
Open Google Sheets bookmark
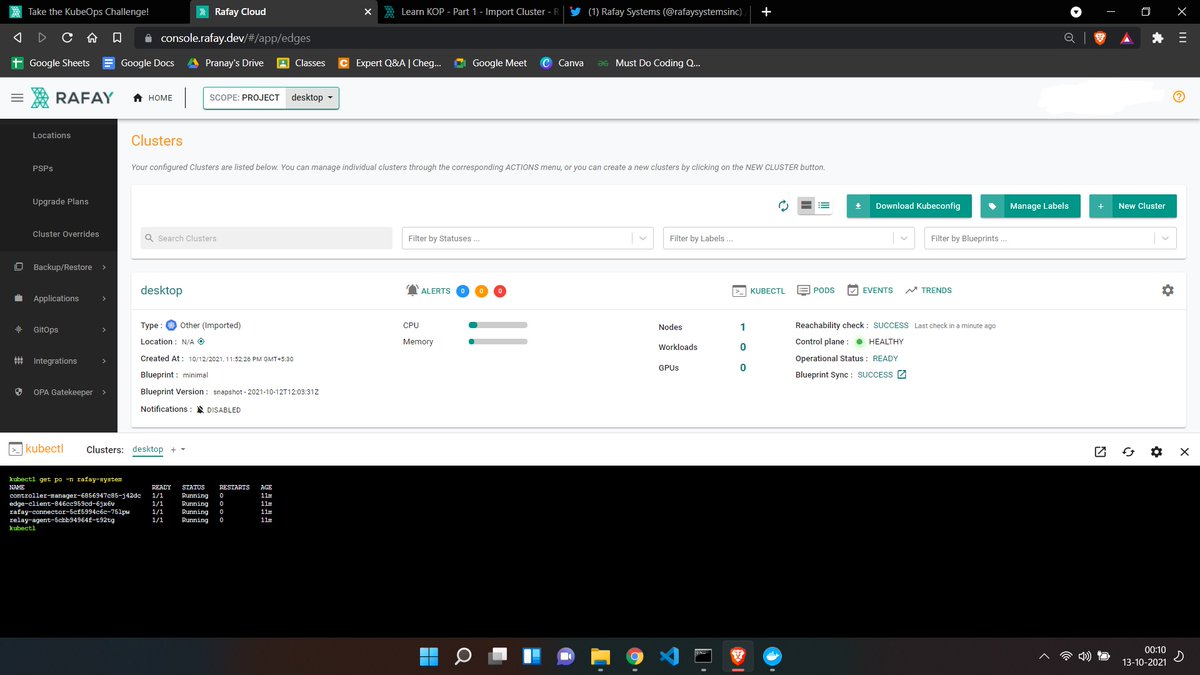point(50,62)
